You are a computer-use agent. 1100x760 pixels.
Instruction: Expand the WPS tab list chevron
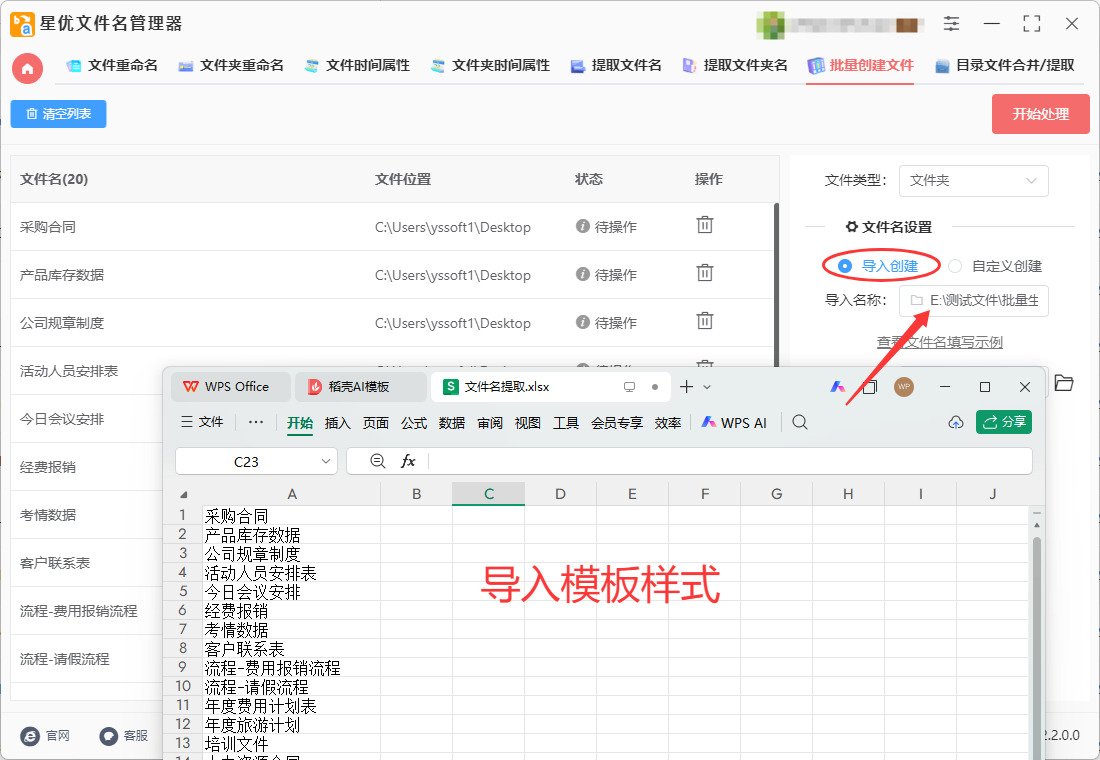pyautogui.click(x=707, y=387)
